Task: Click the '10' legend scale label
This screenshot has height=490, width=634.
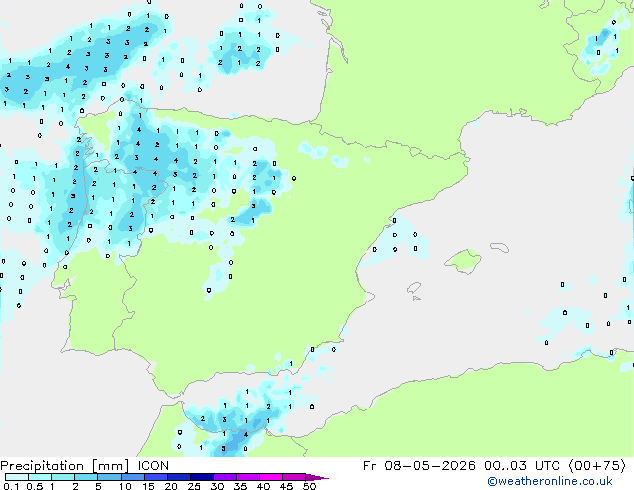Action: click(x=125, y=486)
